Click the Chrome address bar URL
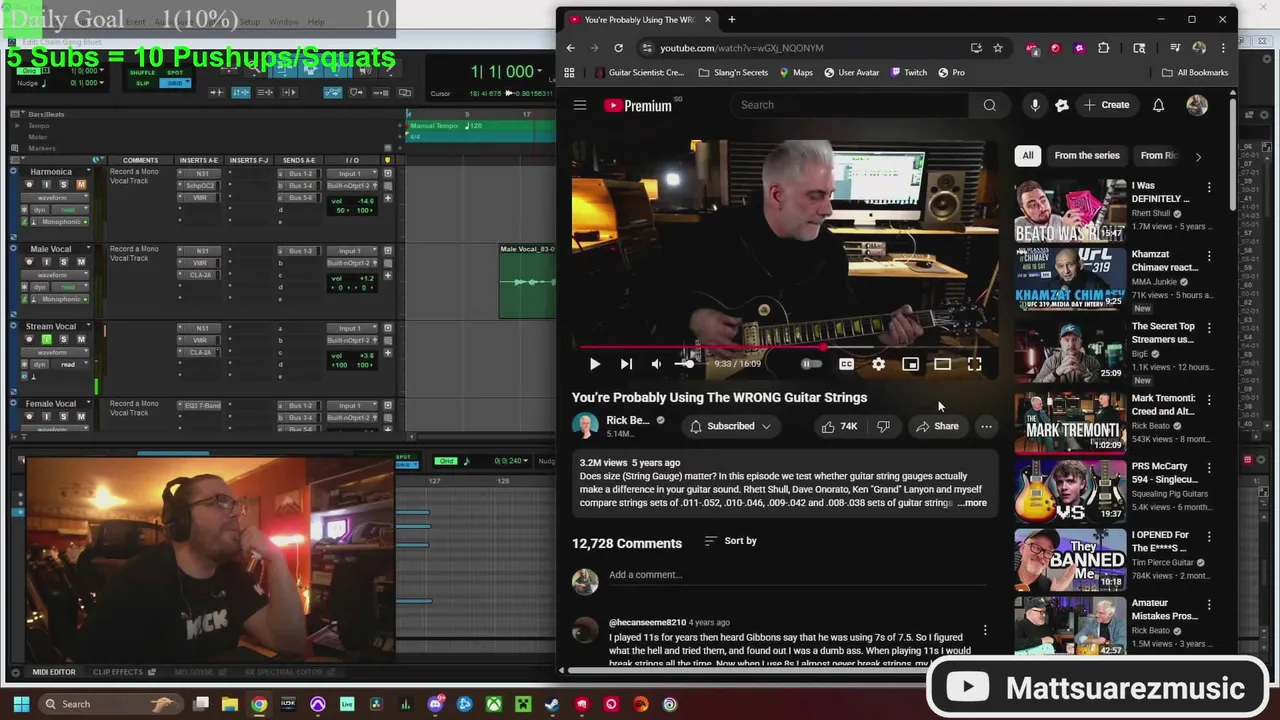1280x720 pixels. pos(742,48)
